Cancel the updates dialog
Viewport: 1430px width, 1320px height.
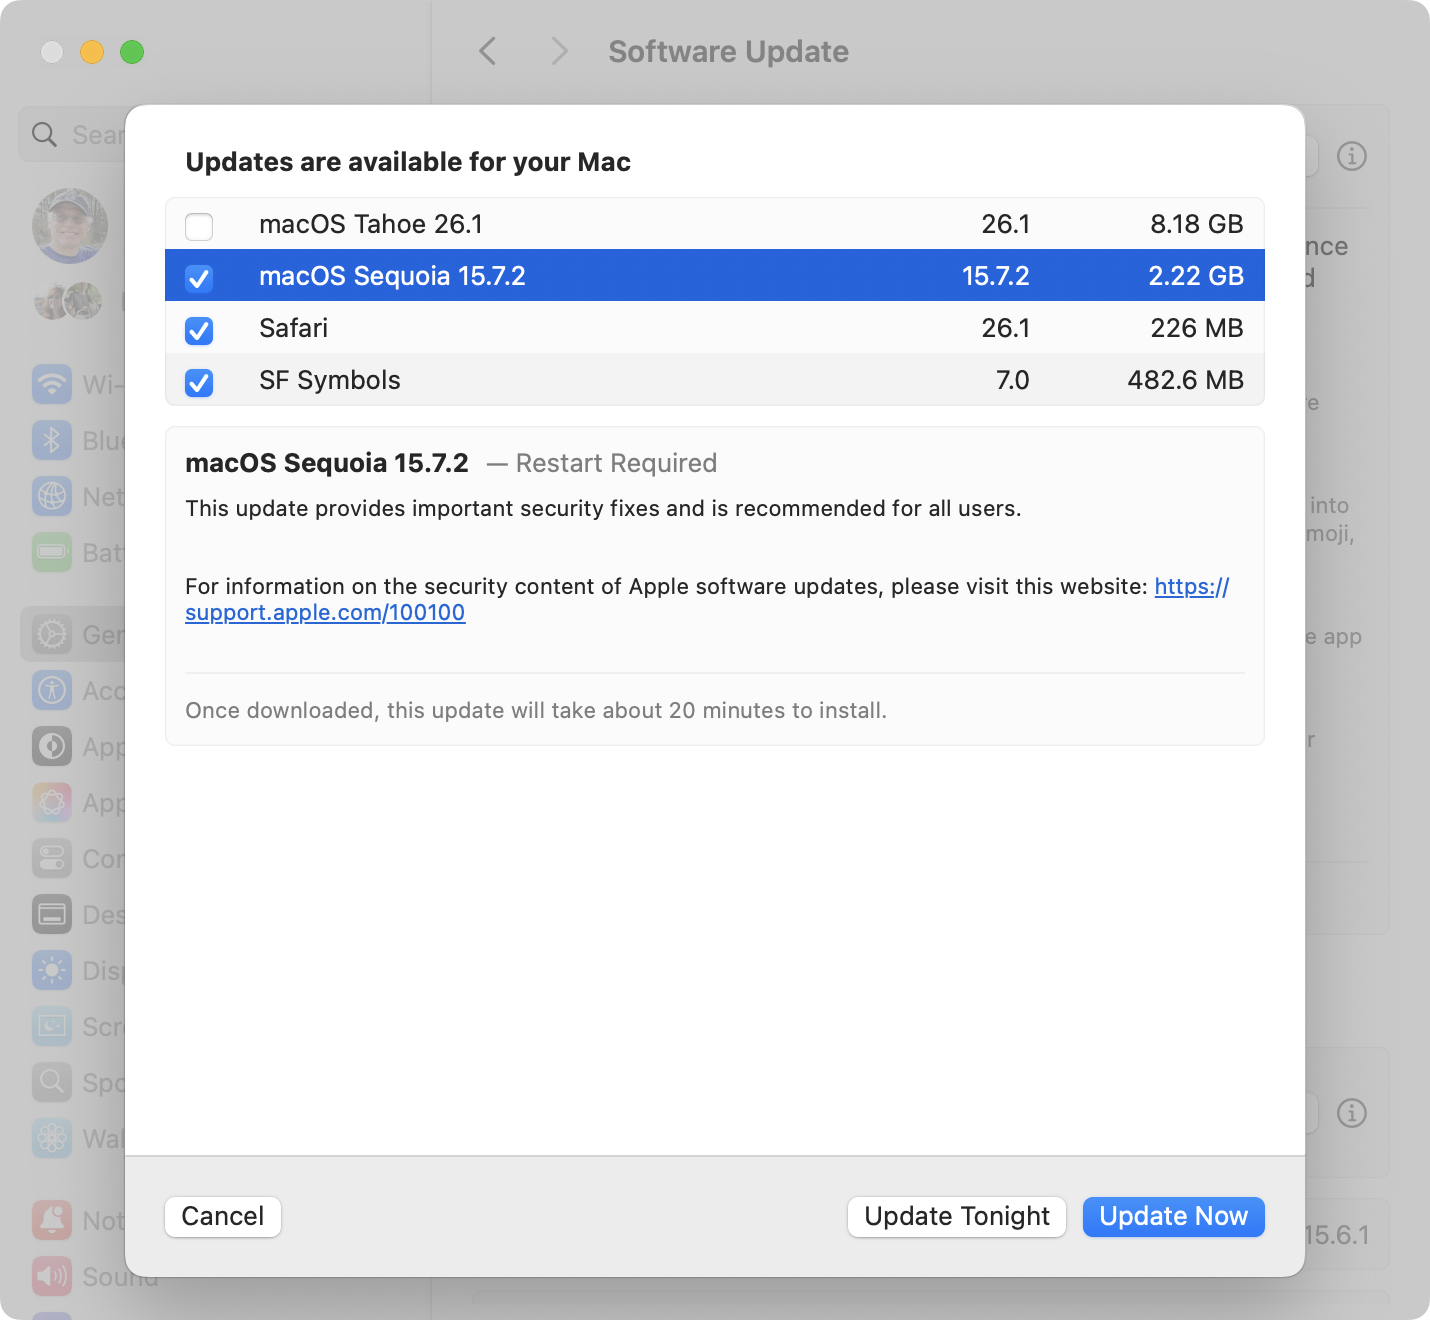coord(222,1216)
